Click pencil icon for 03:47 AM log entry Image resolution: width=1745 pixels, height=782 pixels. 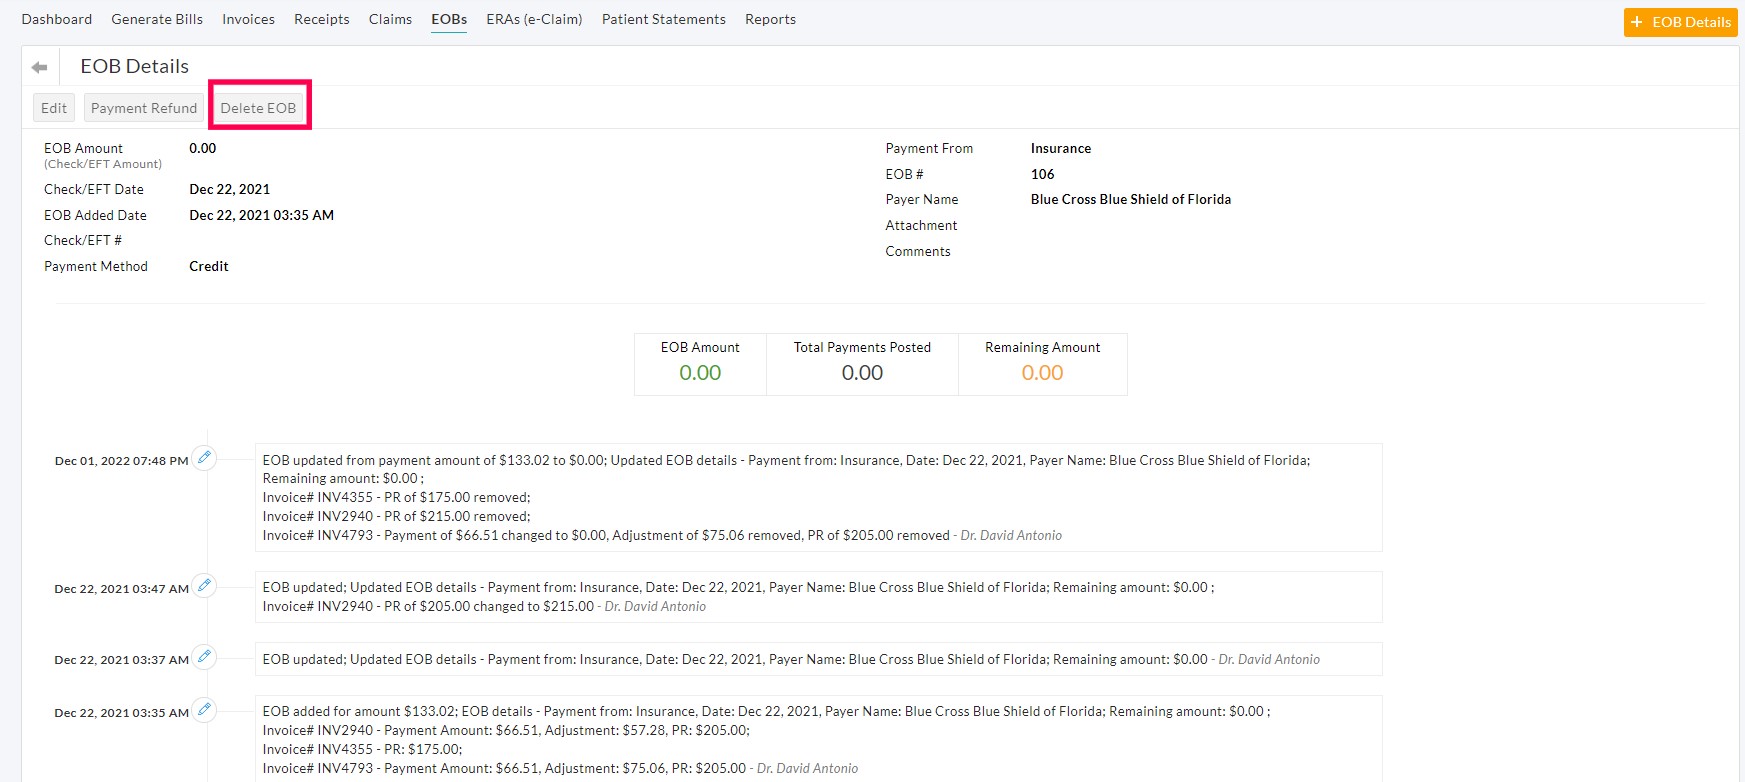point(204,586)
